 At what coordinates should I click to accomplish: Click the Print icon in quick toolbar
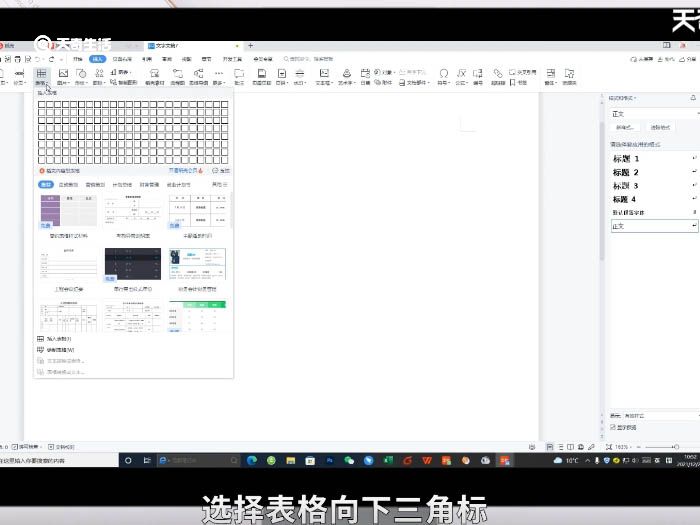[x=18, y=59]
